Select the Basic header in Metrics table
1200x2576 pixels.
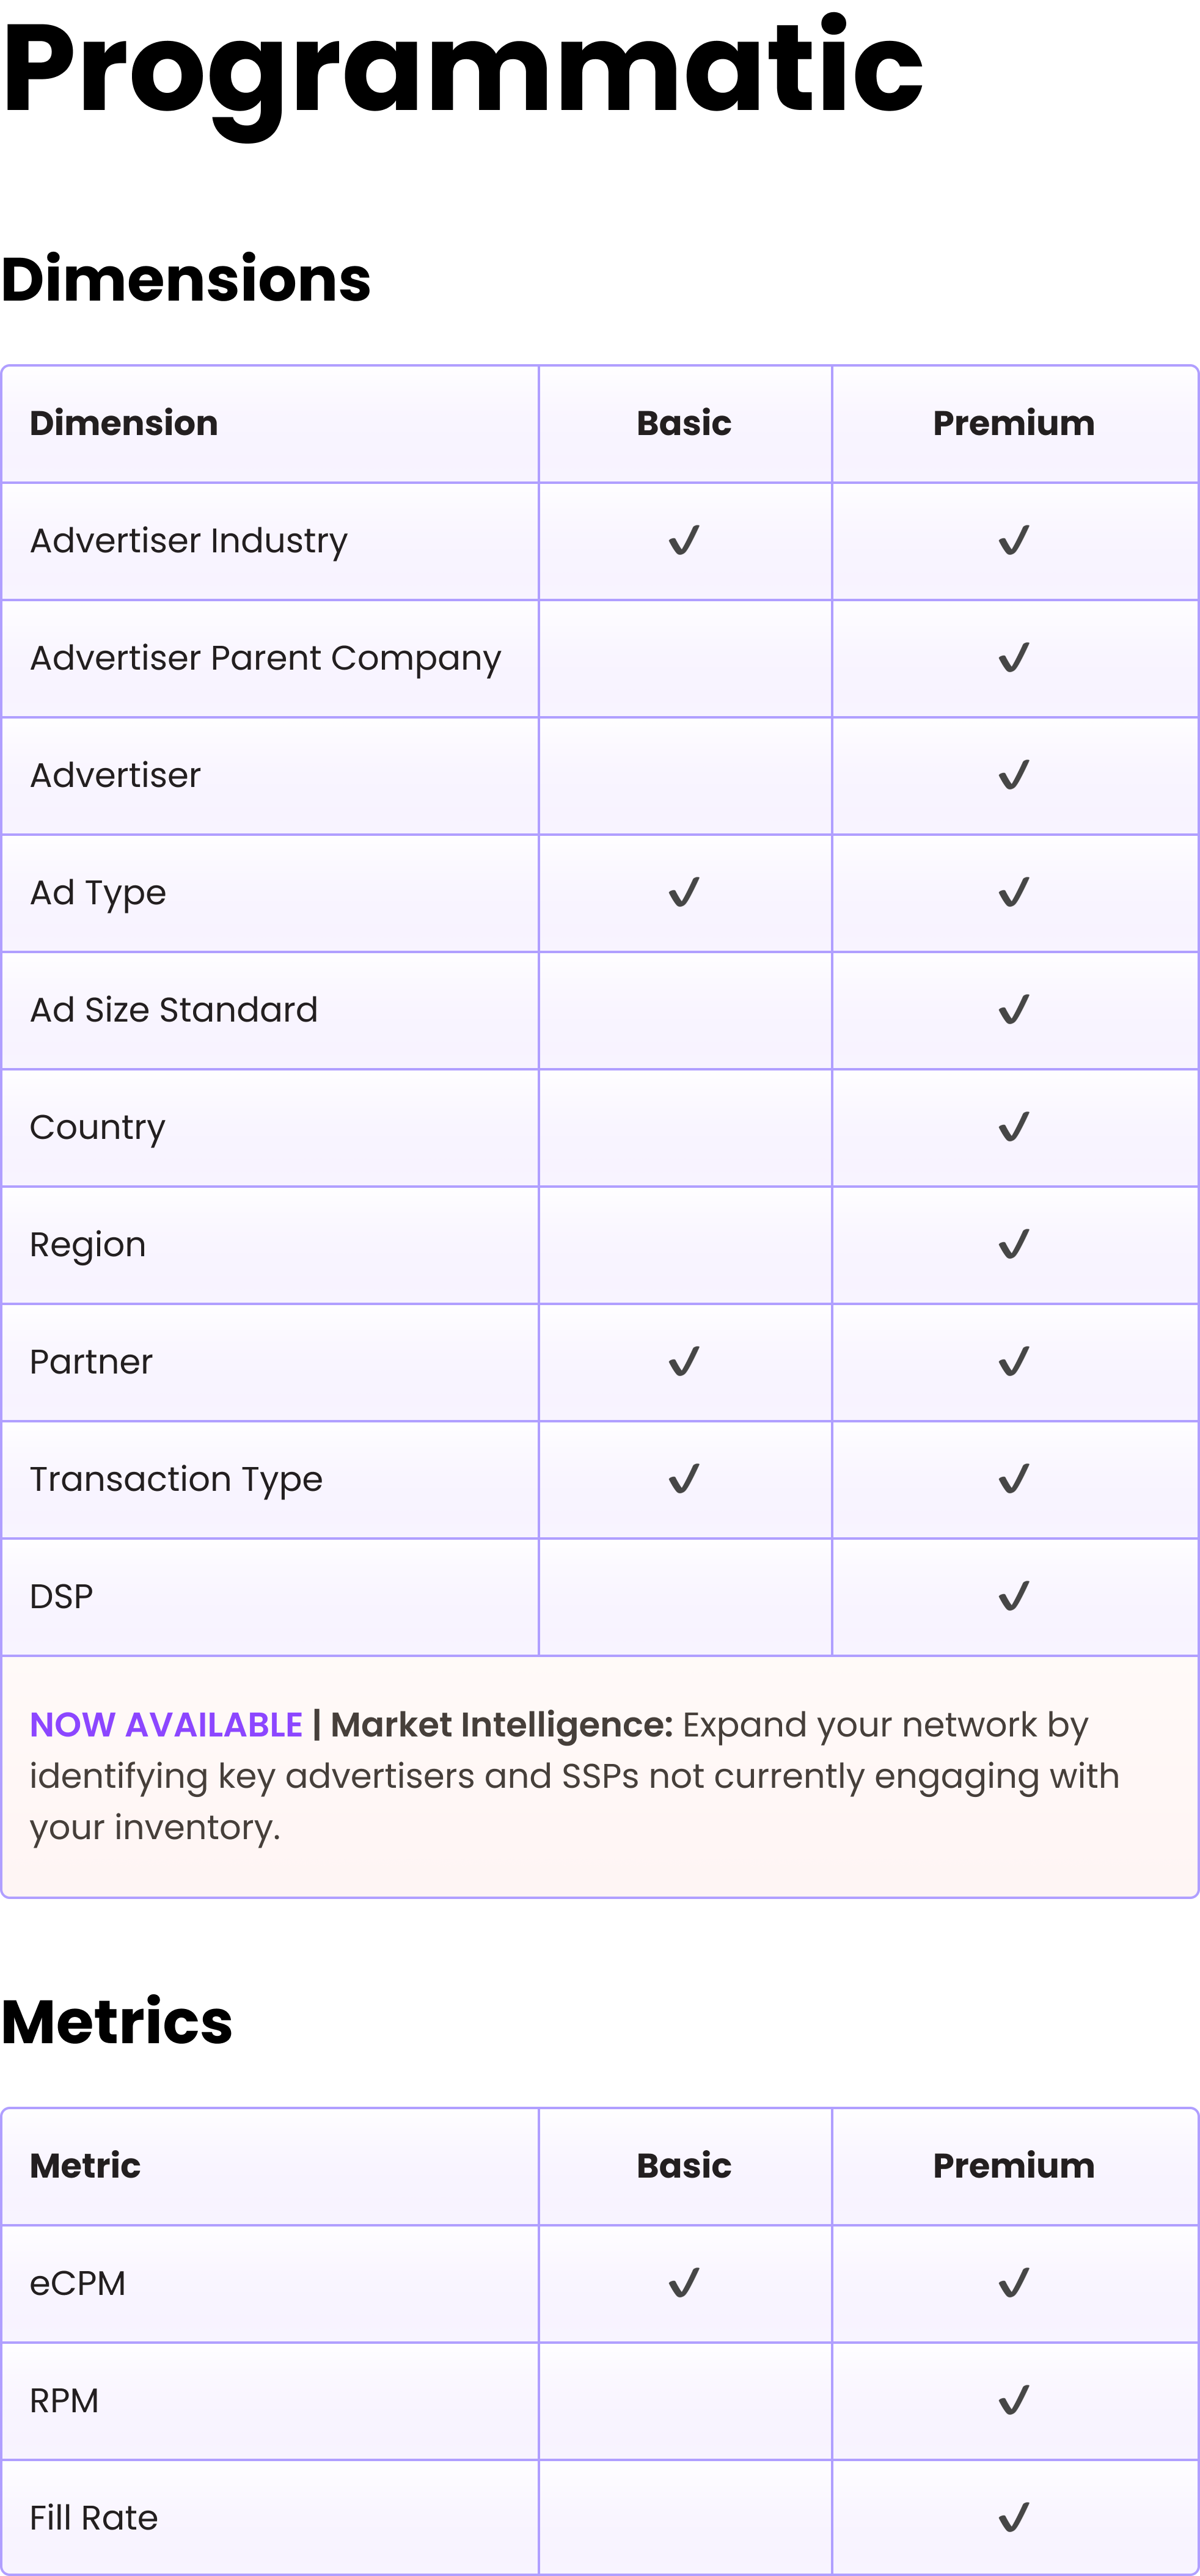click(x=684, y=2165)
